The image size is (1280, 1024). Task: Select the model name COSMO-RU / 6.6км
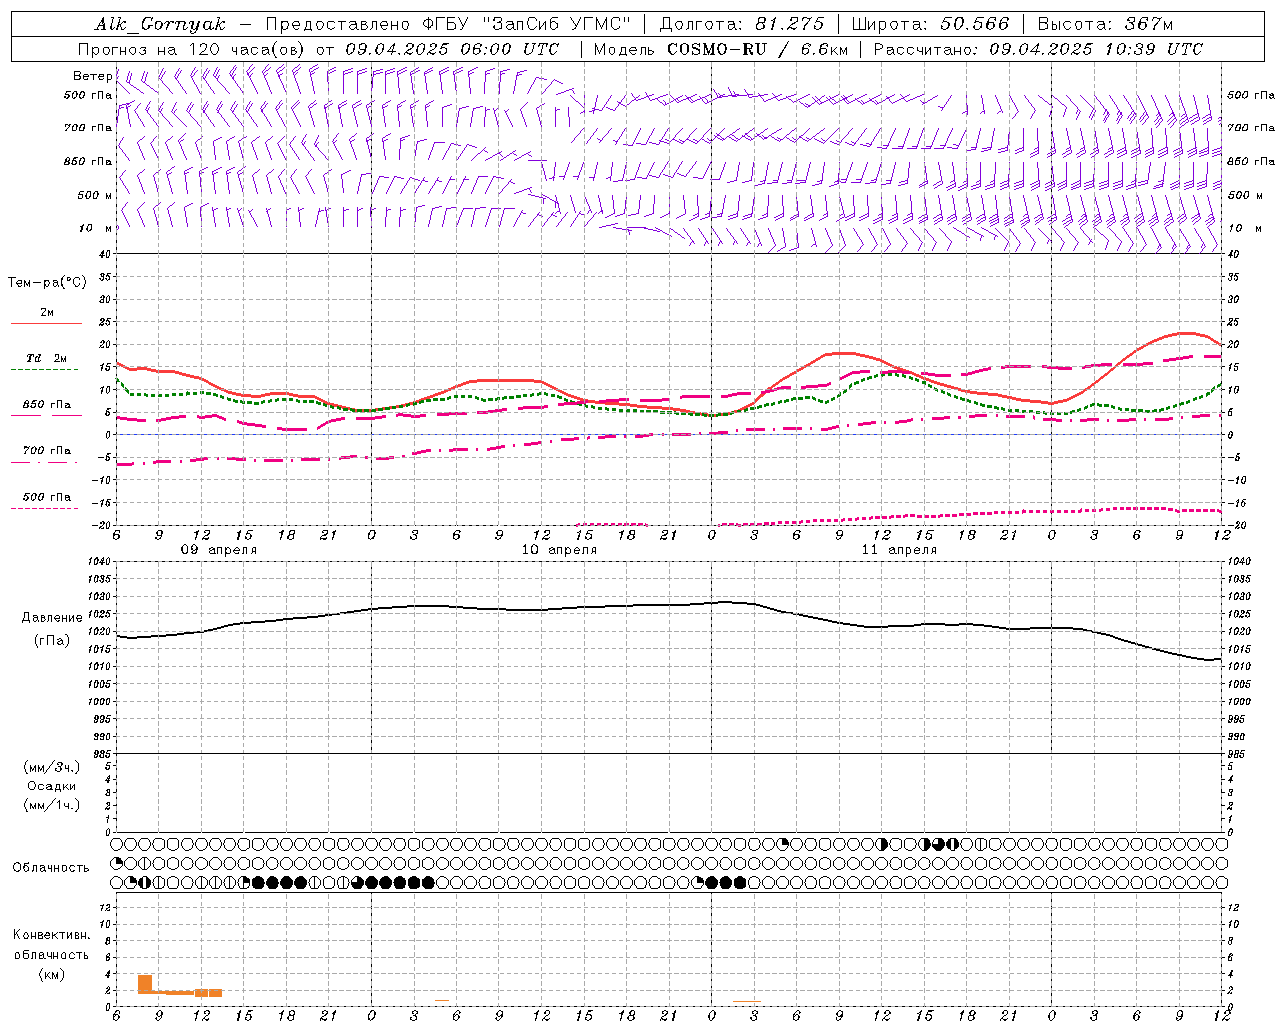[x=757, y=49]
